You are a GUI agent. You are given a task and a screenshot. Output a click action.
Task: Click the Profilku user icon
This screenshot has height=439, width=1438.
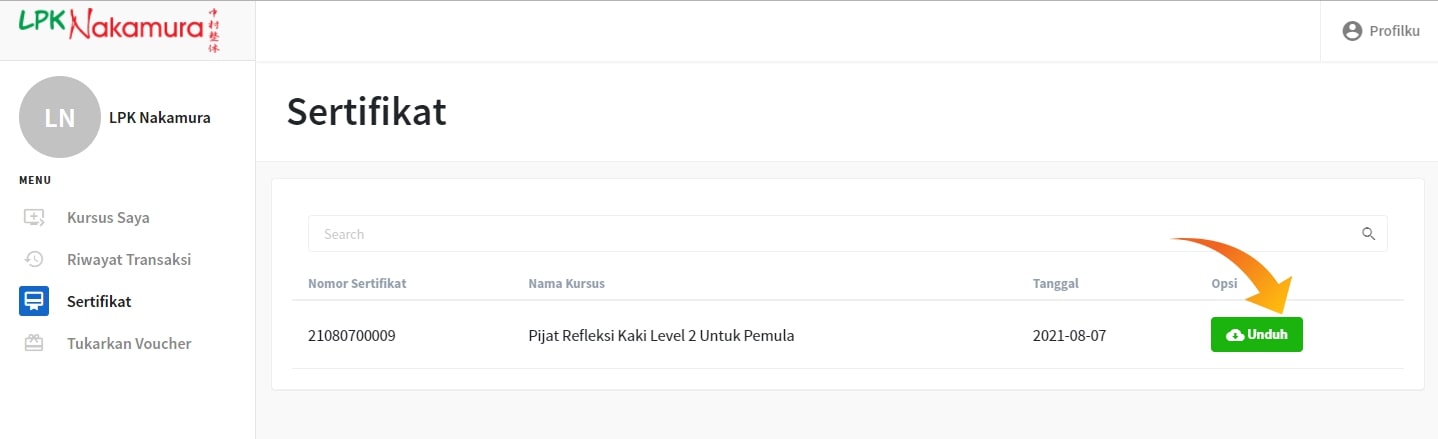[1352, 31]
